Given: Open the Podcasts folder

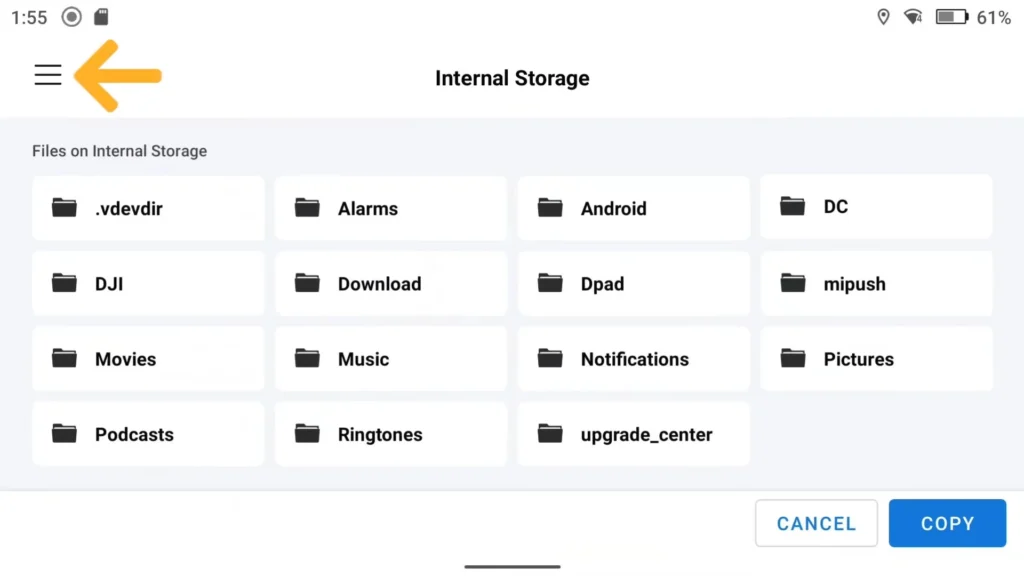Looking at the screenshot, I should tap(148, 434).
